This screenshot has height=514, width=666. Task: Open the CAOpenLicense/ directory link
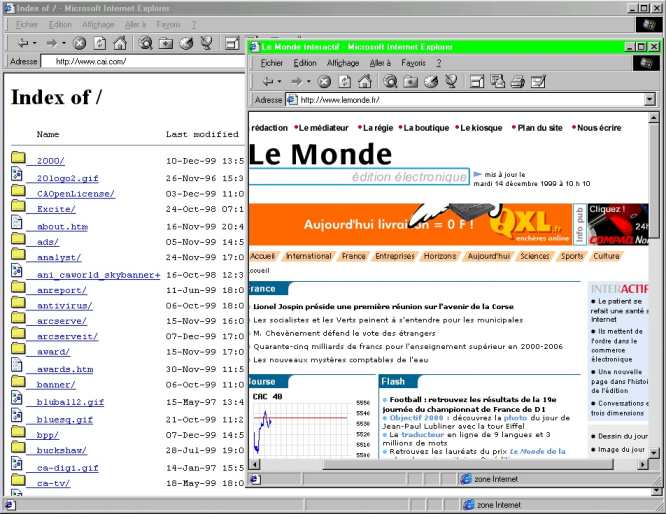pos(76,194)
